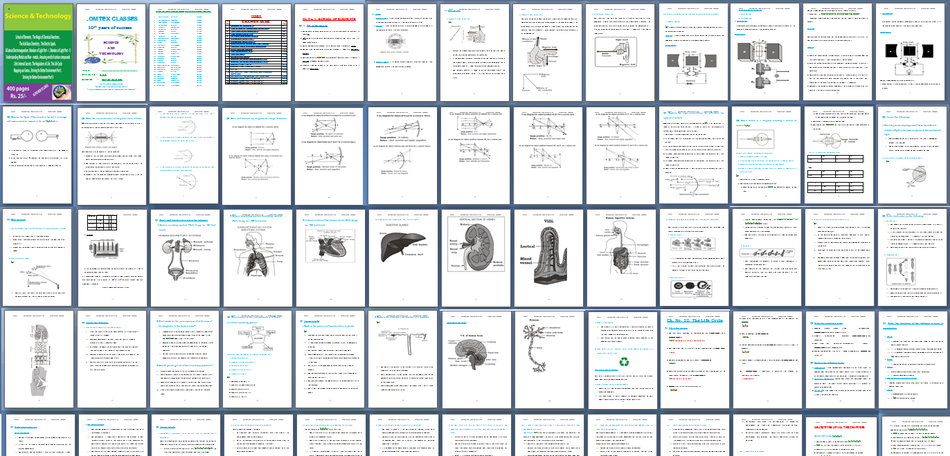950x456 pixels.
Task: Open the INDEX table page thumbnail
Action: 257,52
